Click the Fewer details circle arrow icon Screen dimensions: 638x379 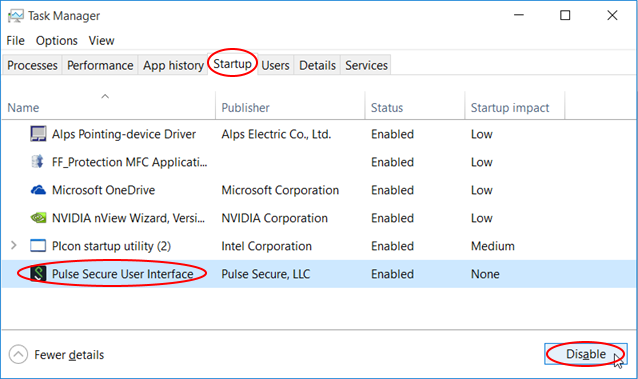pyautogui.click(x=18, y=355)
